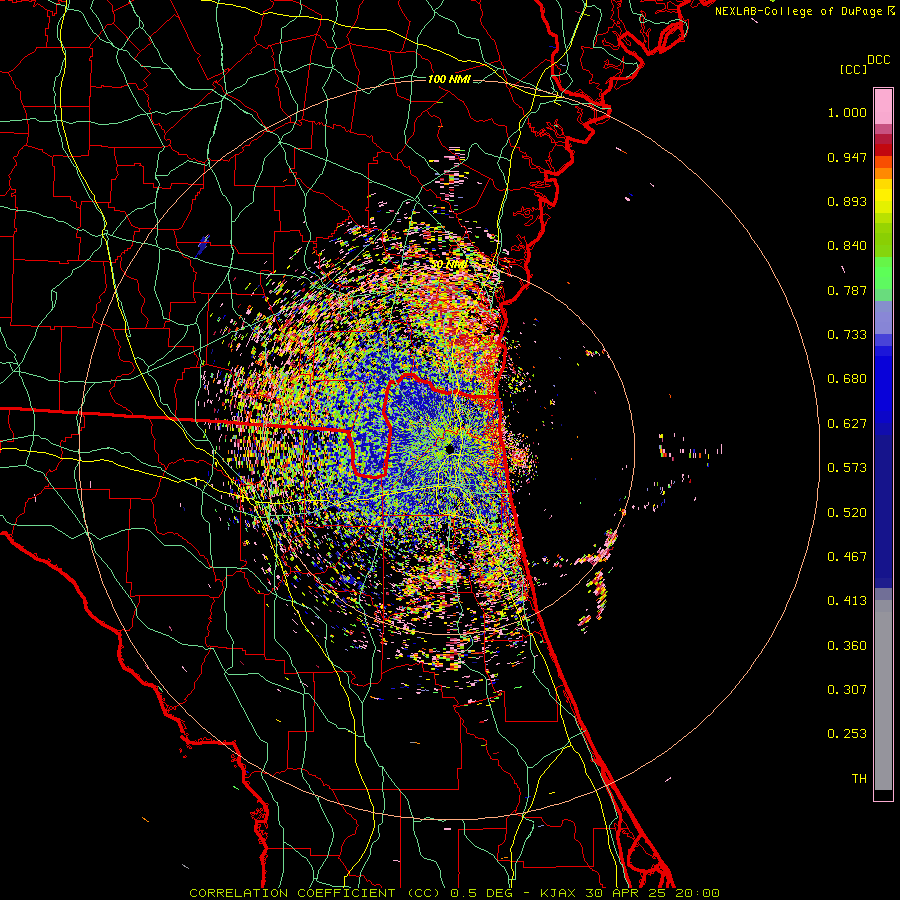The image size is (900, 900).
Task: Click the 0.680 scale value
Action: tap(847, 379)
